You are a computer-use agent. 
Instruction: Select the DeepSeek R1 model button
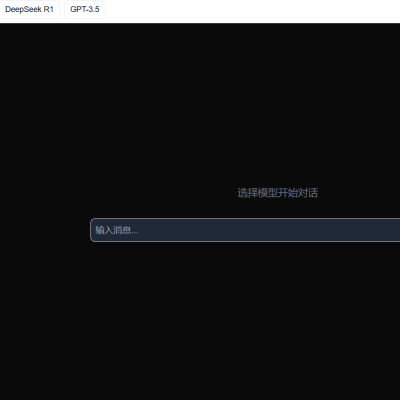click(x=29, y=9)
